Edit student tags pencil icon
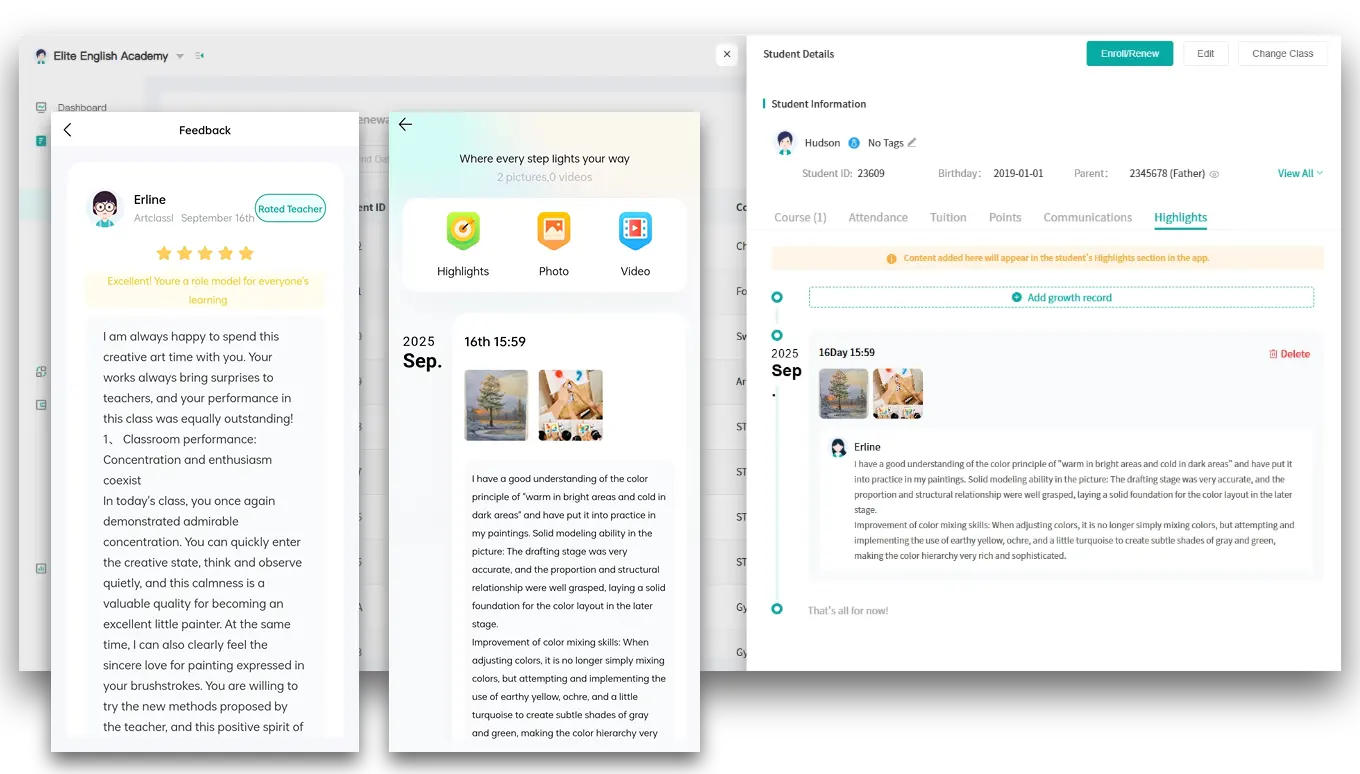Image resolution: width=1360 pixels, height=774 pixels. pyautogui.click(x=912, y=143)
